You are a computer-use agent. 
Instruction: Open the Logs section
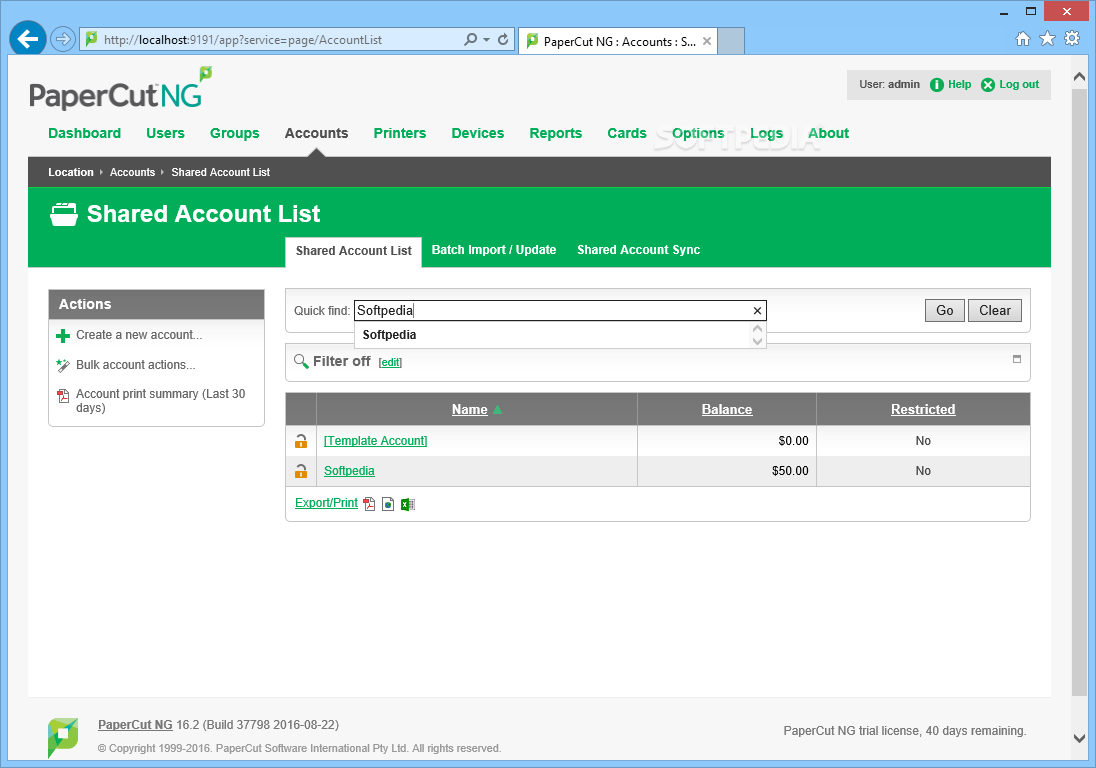(766, 133)
